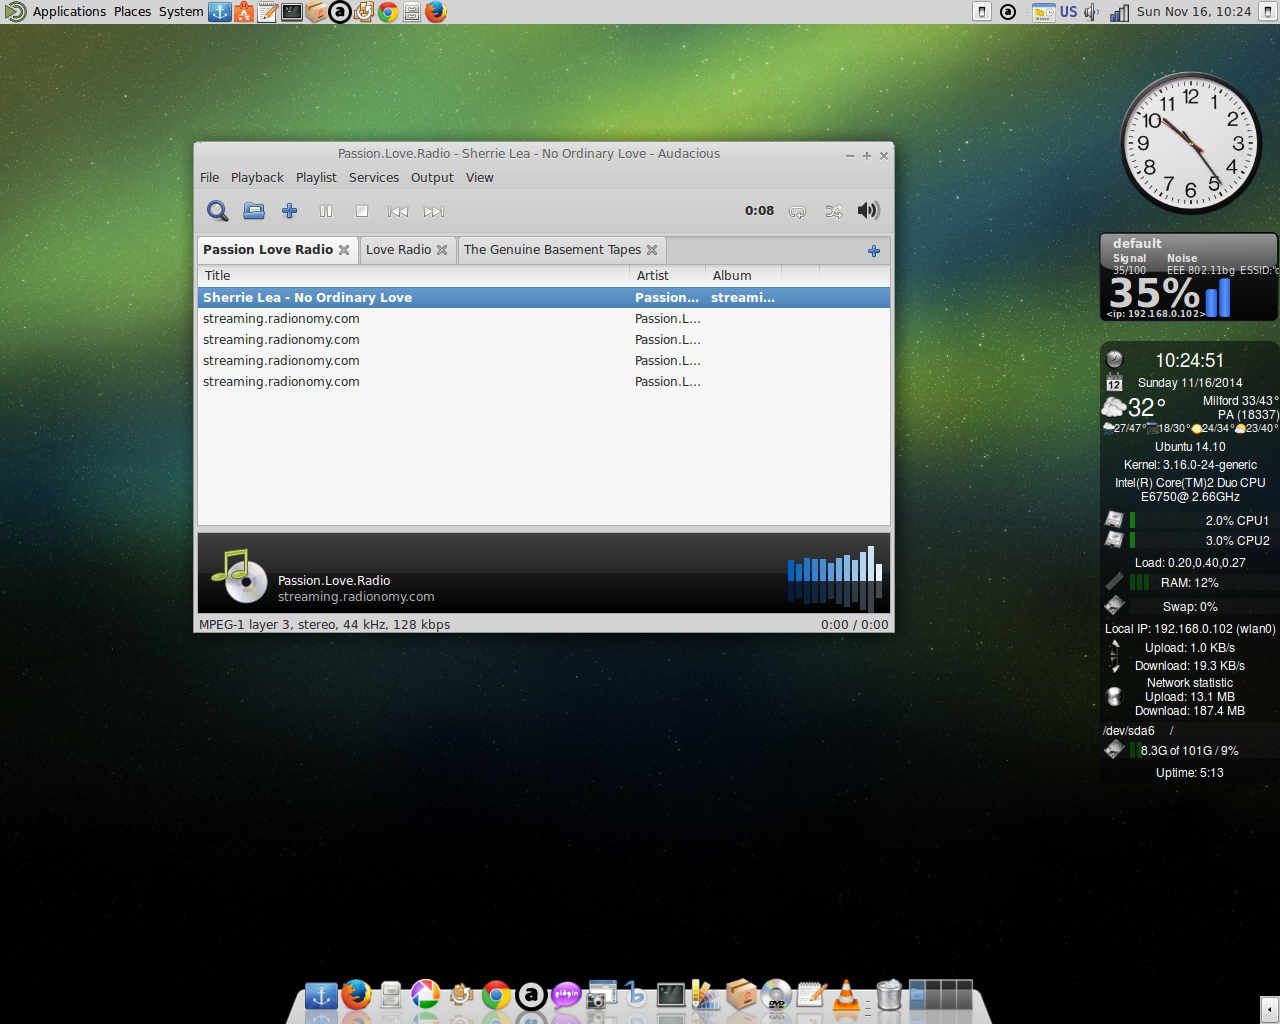Close the Passion Love Radio playlist tab
The height and width of the screenshot is (1024, 1280).
click(x=344, y=250)
